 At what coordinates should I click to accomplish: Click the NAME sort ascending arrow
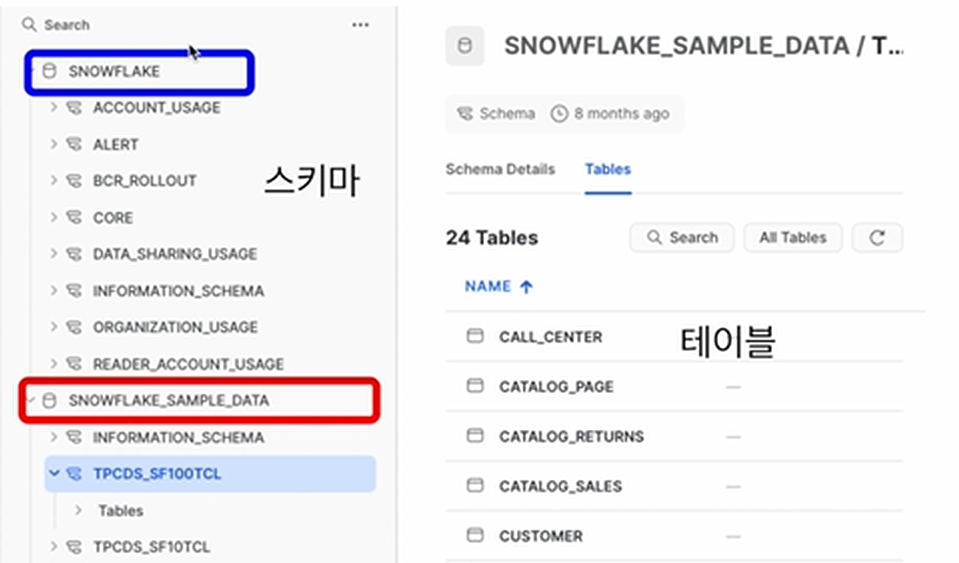(526, 287)
